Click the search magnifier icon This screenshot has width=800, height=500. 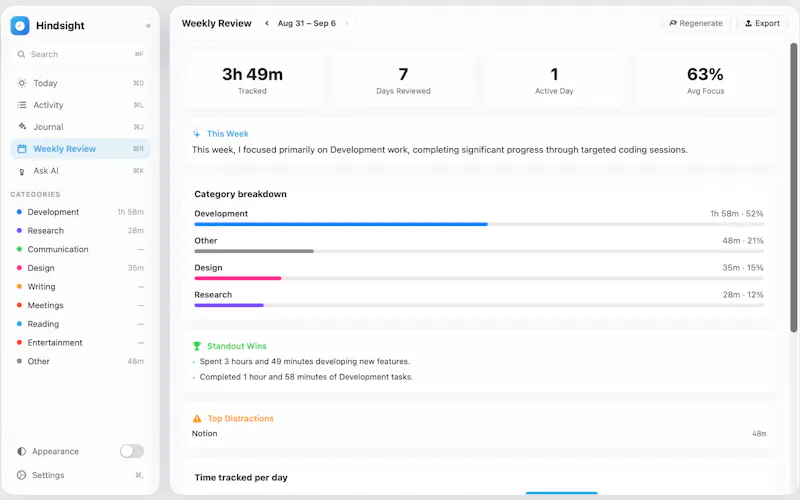click(x=21, y=54)
